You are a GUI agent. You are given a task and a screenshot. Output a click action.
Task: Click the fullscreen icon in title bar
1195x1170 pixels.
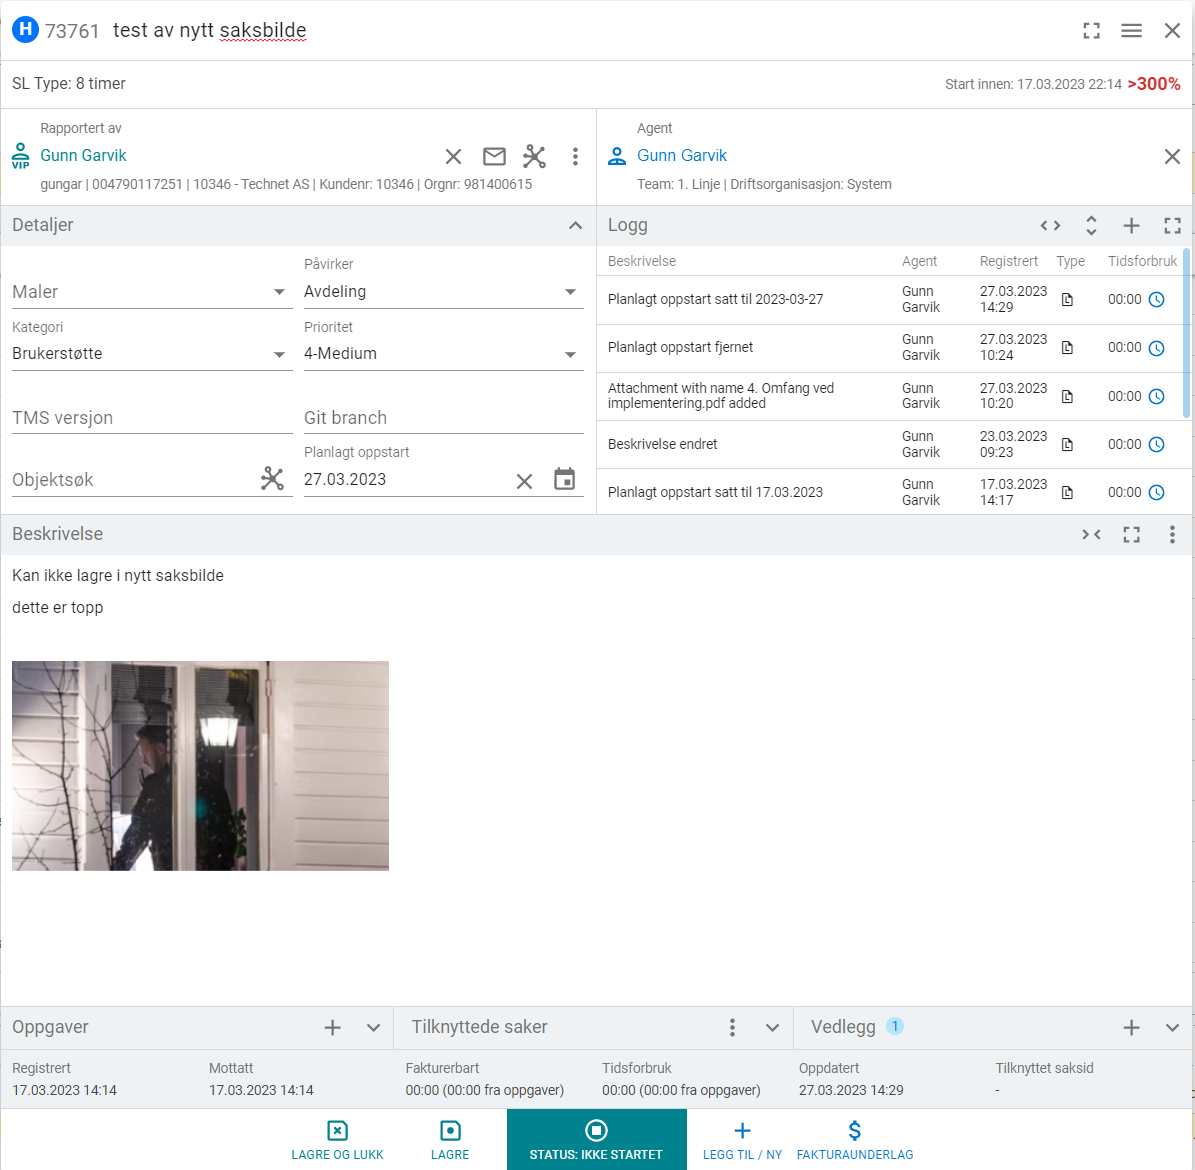click(1091, 30)
